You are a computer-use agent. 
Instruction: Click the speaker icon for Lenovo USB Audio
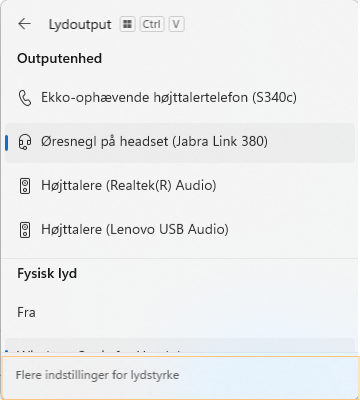tap(25, 230)
